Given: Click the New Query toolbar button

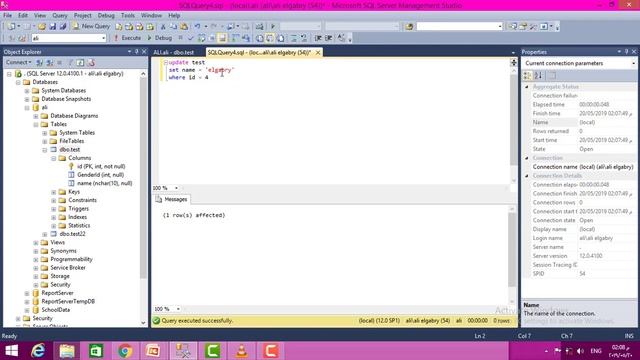Looking at the screenshot, I should point(91,26).
